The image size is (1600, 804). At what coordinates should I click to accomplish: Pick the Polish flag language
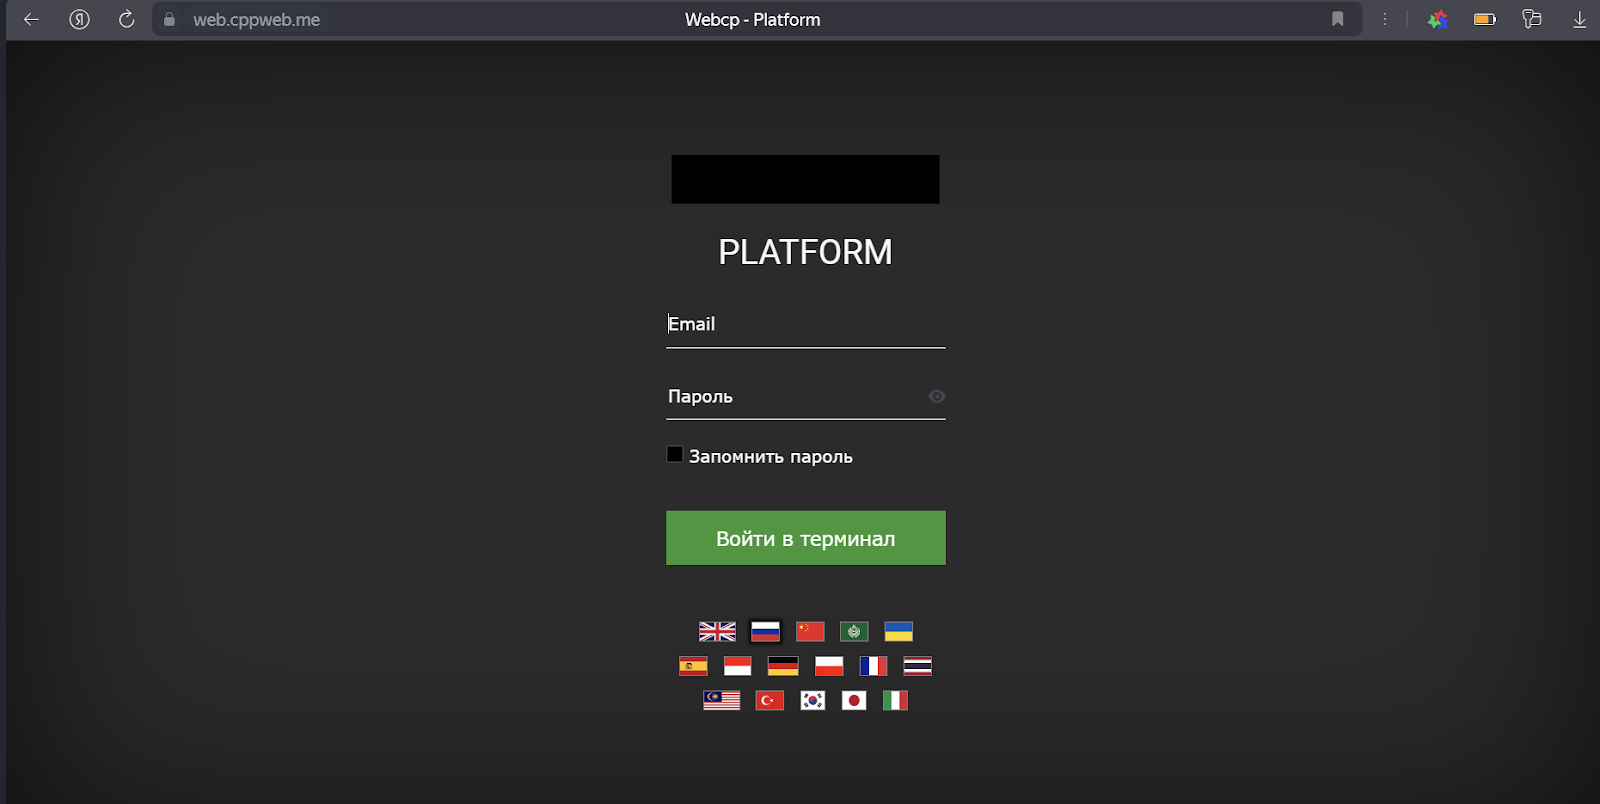coord(829,666)
